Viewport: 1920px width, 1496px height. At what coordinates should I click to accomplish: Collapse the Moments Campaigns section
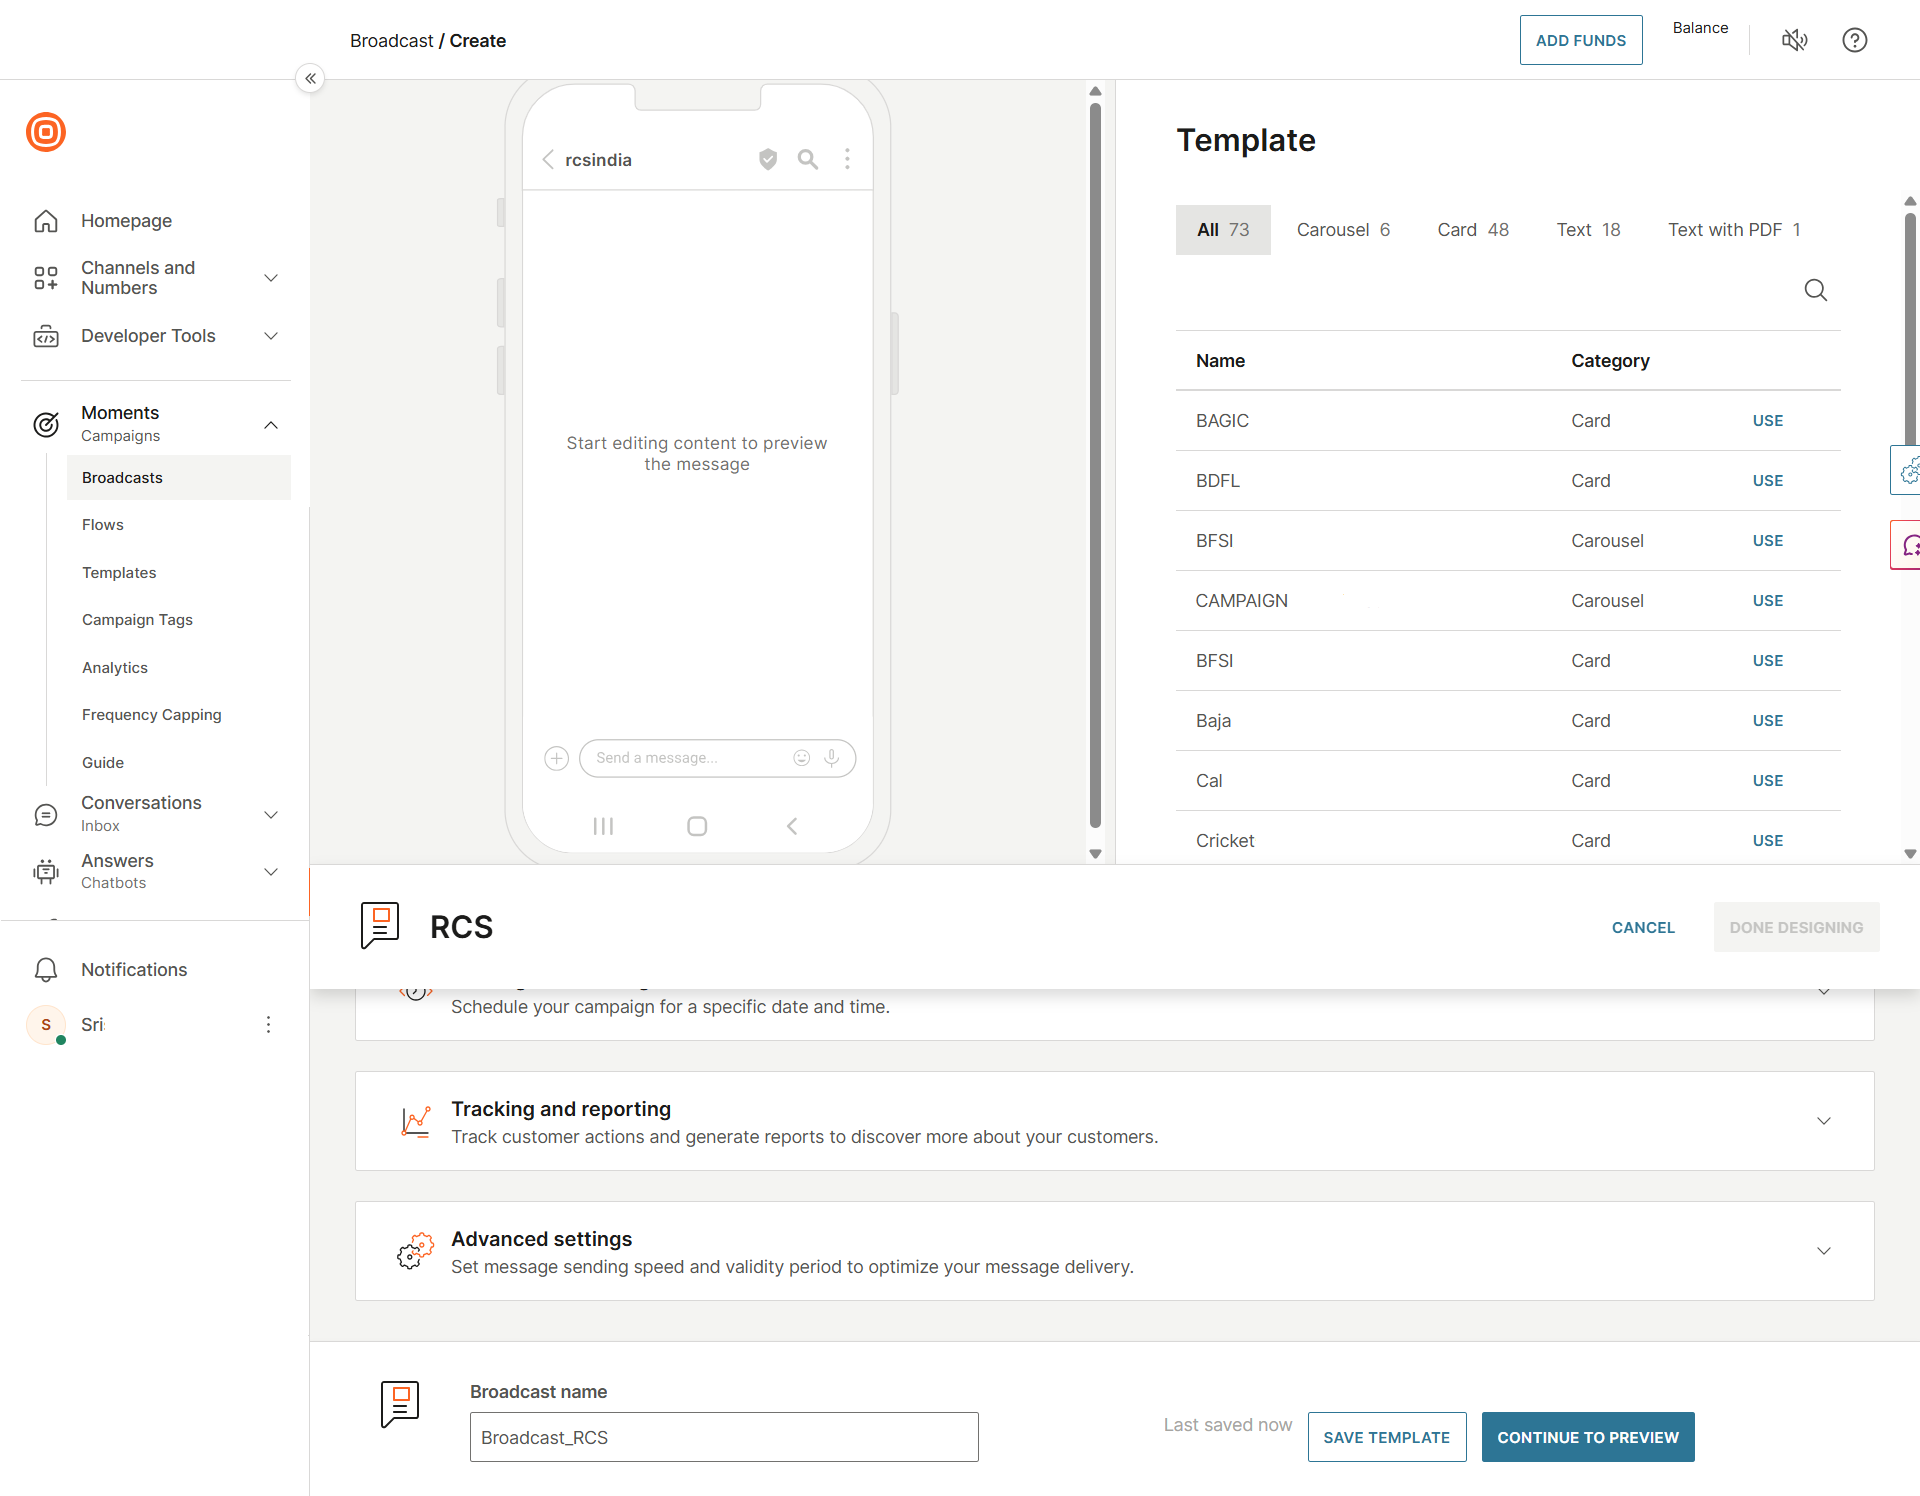[x=271, y=424]
